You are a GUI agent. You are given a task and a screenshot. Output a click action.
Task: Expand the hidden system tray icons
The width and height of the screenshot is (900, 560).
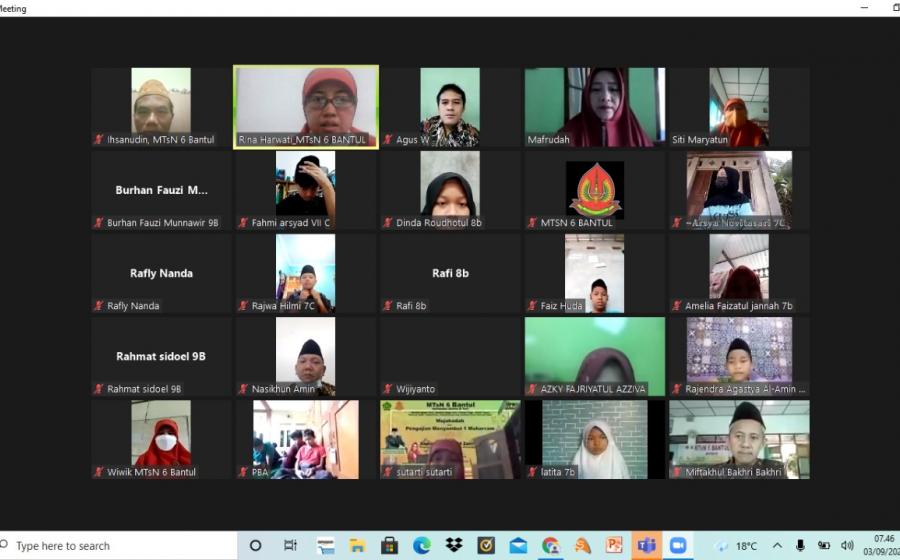[x=777, y=545]
